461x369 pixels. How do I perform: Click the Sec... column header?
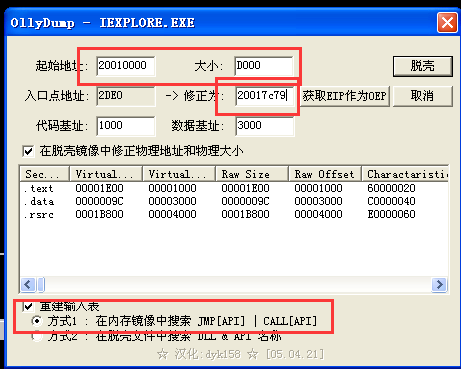pyautogui.click(x=44, y=174)
